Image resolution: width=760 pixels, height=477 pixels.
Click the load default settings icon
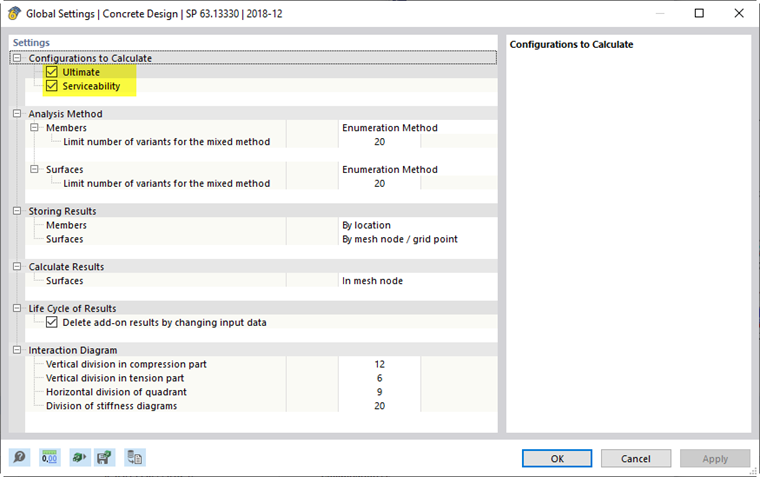tap(78, 458)
